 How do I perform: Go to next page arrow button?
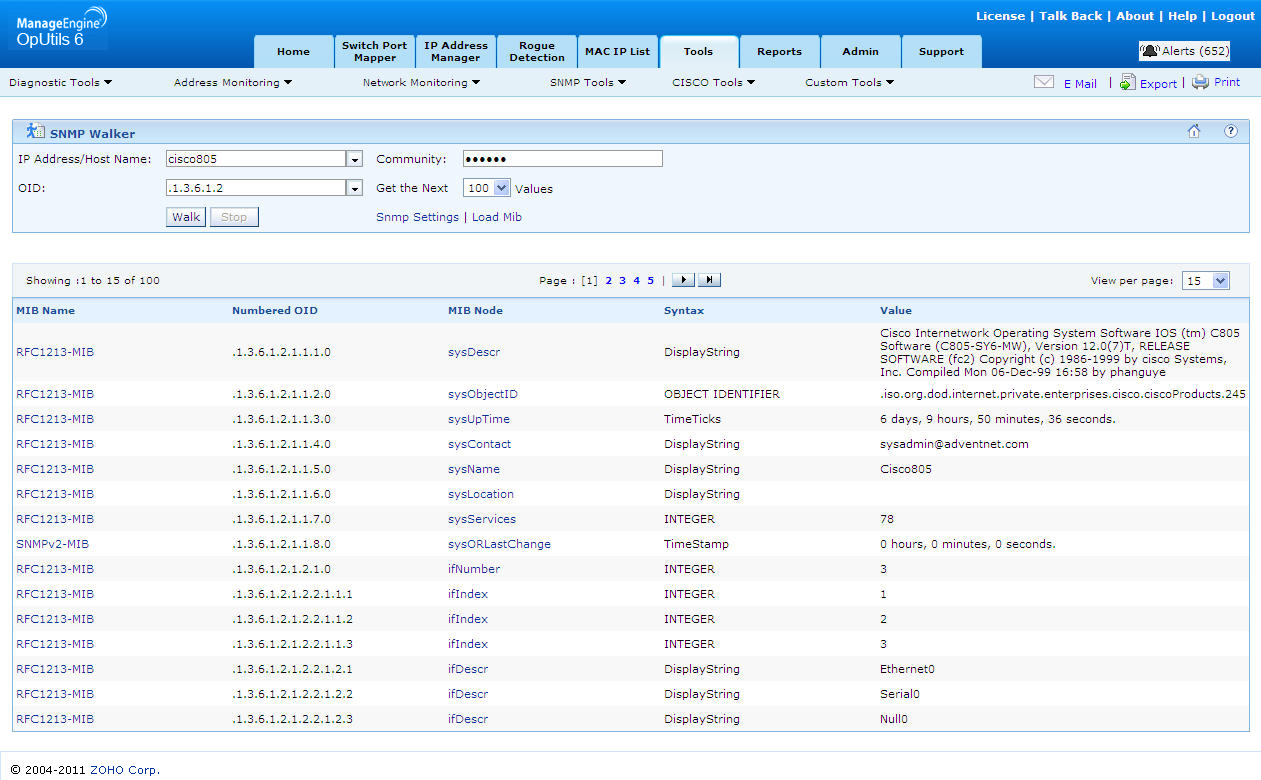683,281
